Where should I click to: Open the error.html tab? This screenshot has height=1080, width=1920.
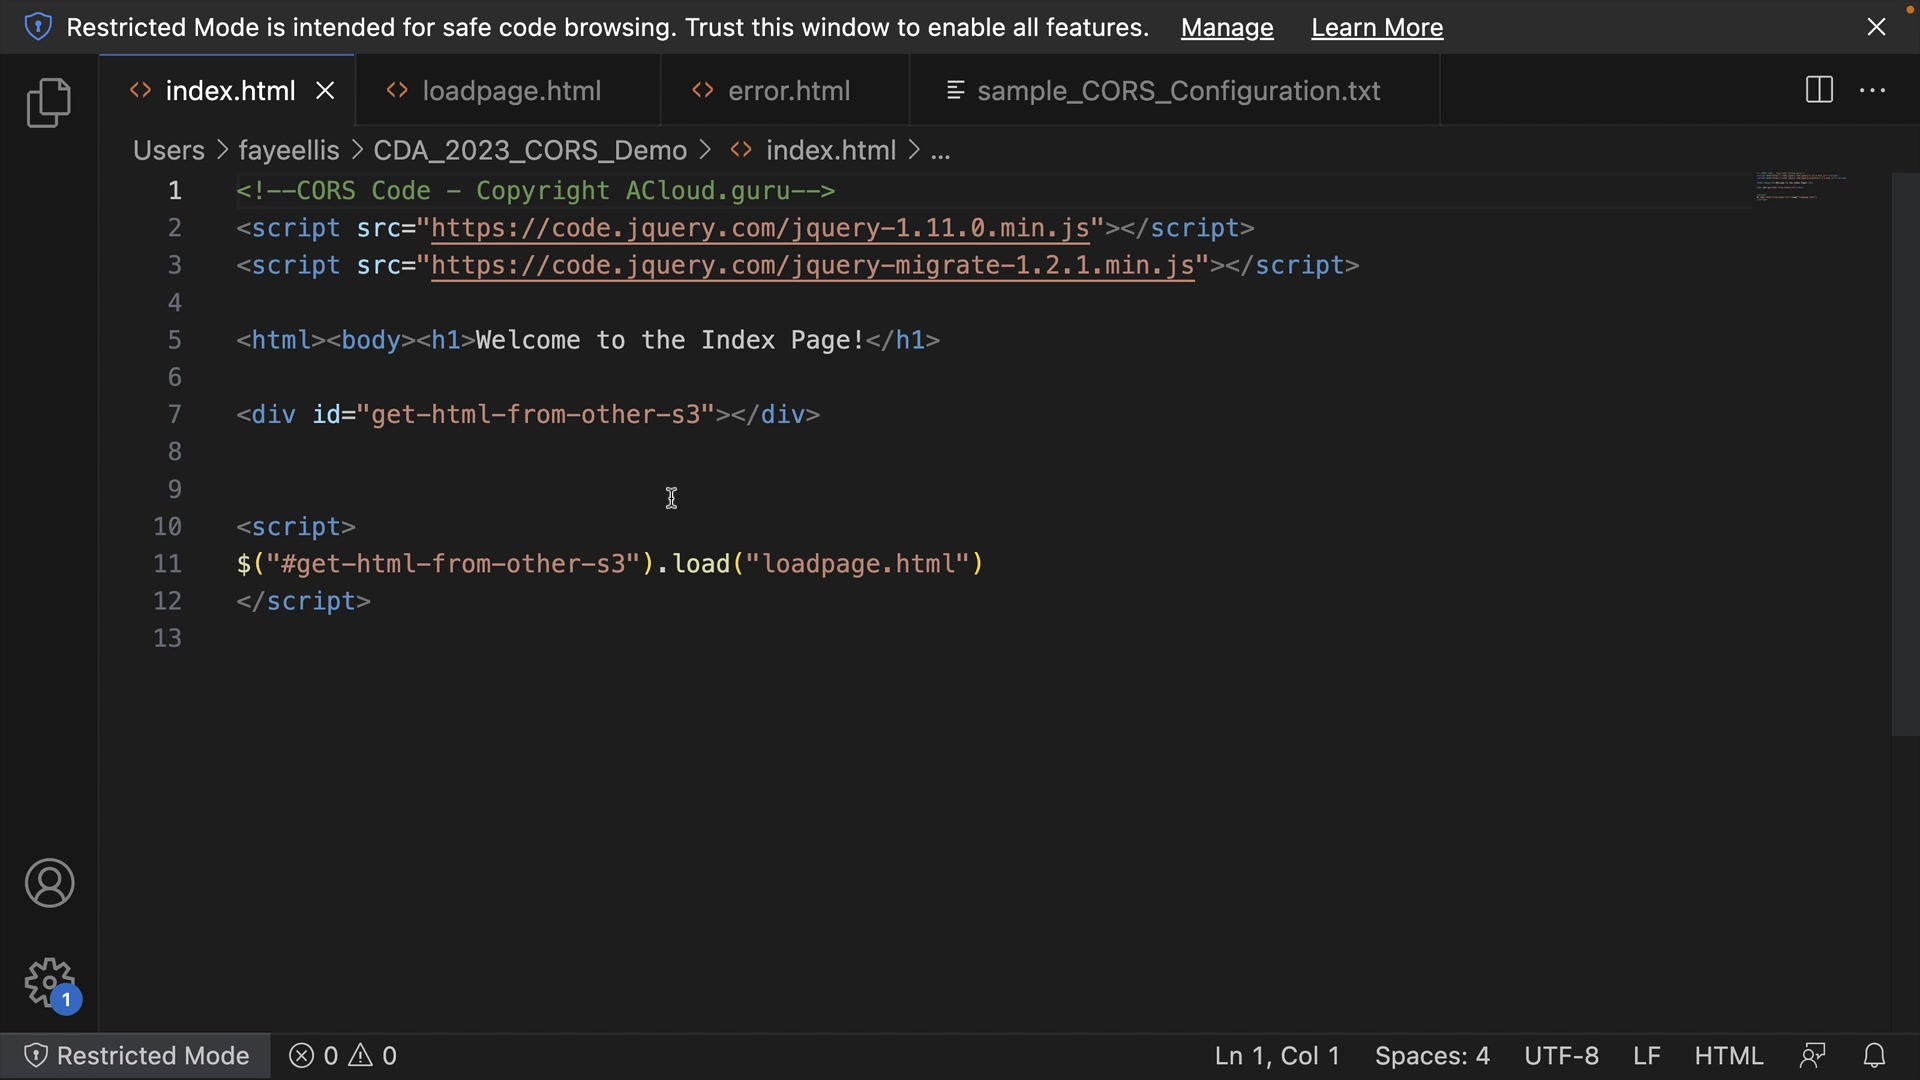788,91
